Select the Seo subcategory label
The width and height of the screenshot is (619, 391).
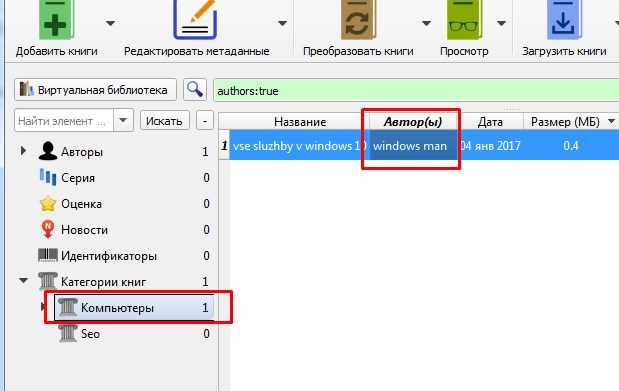[x=90, y=334]
